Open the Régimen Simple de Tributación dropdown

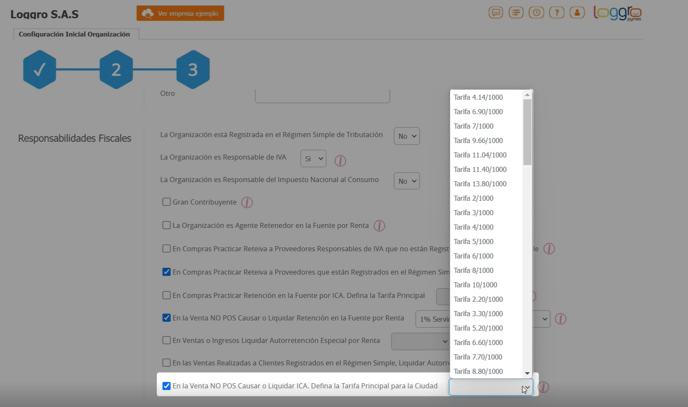pyautogui.click(x=406, y=136)
